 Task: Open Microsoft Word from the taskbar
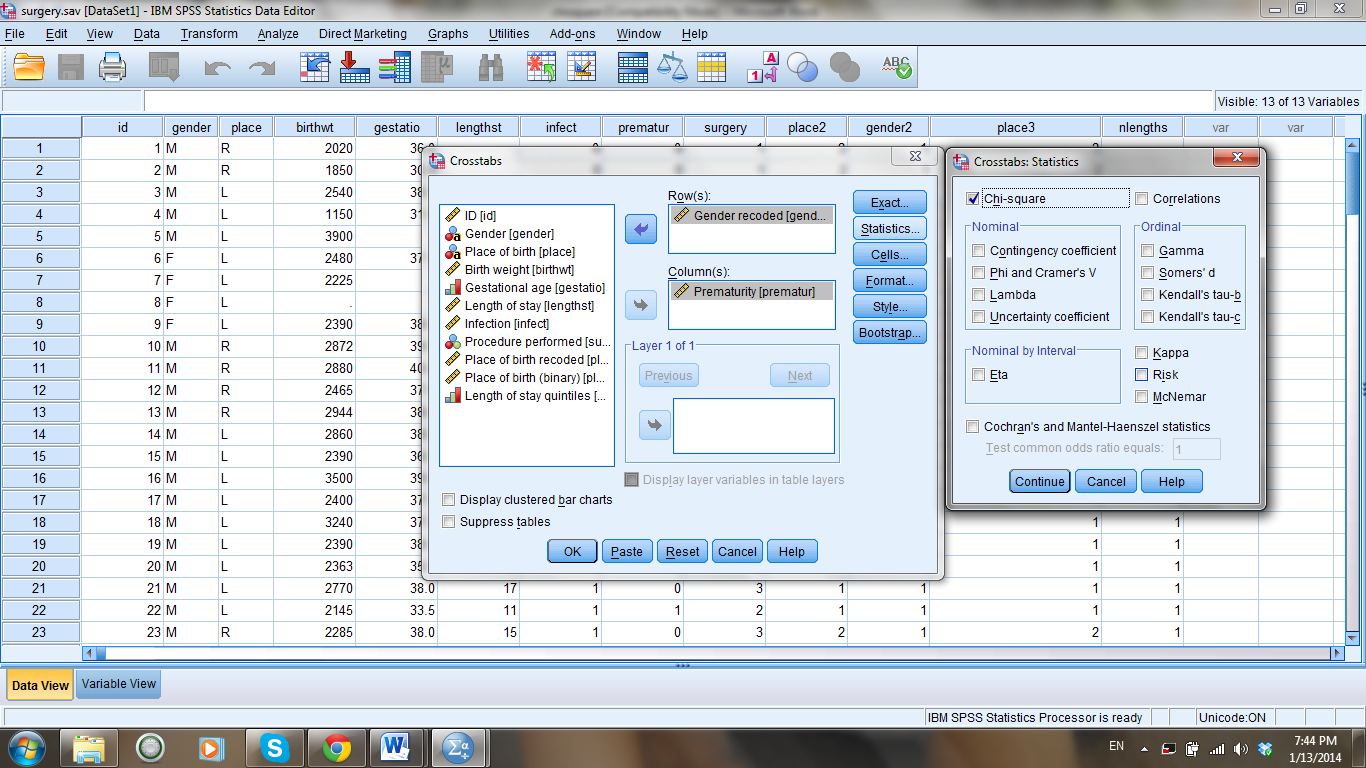pos(397,748)
